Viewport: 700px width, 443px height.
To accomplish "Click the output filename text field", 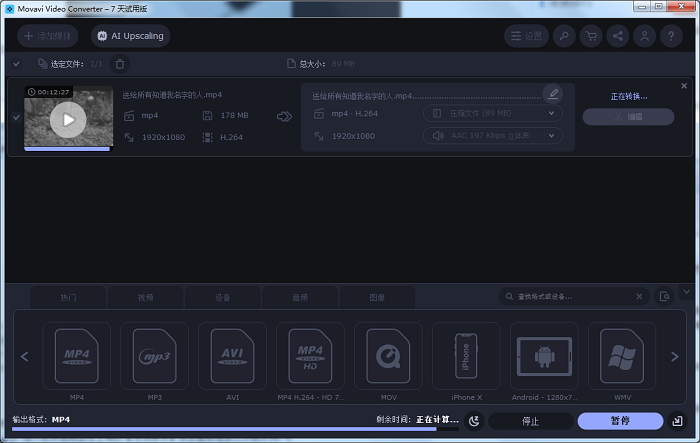I will click(426, 96).
